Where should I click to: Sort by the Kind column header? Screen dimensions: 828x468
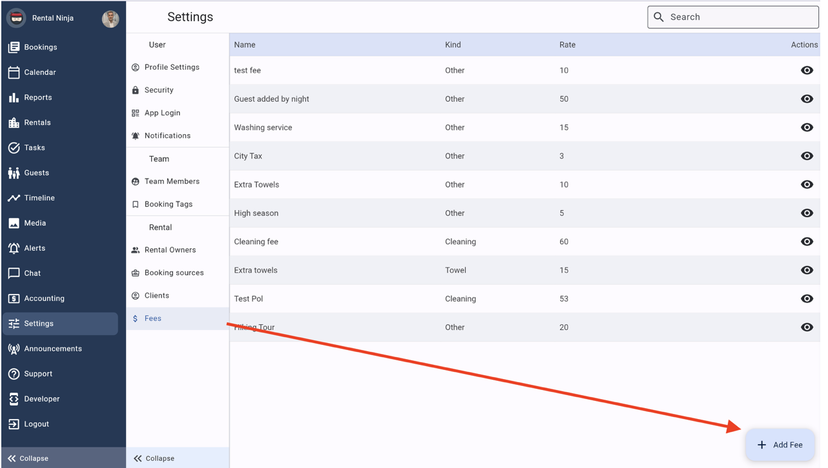click(453, 45)
